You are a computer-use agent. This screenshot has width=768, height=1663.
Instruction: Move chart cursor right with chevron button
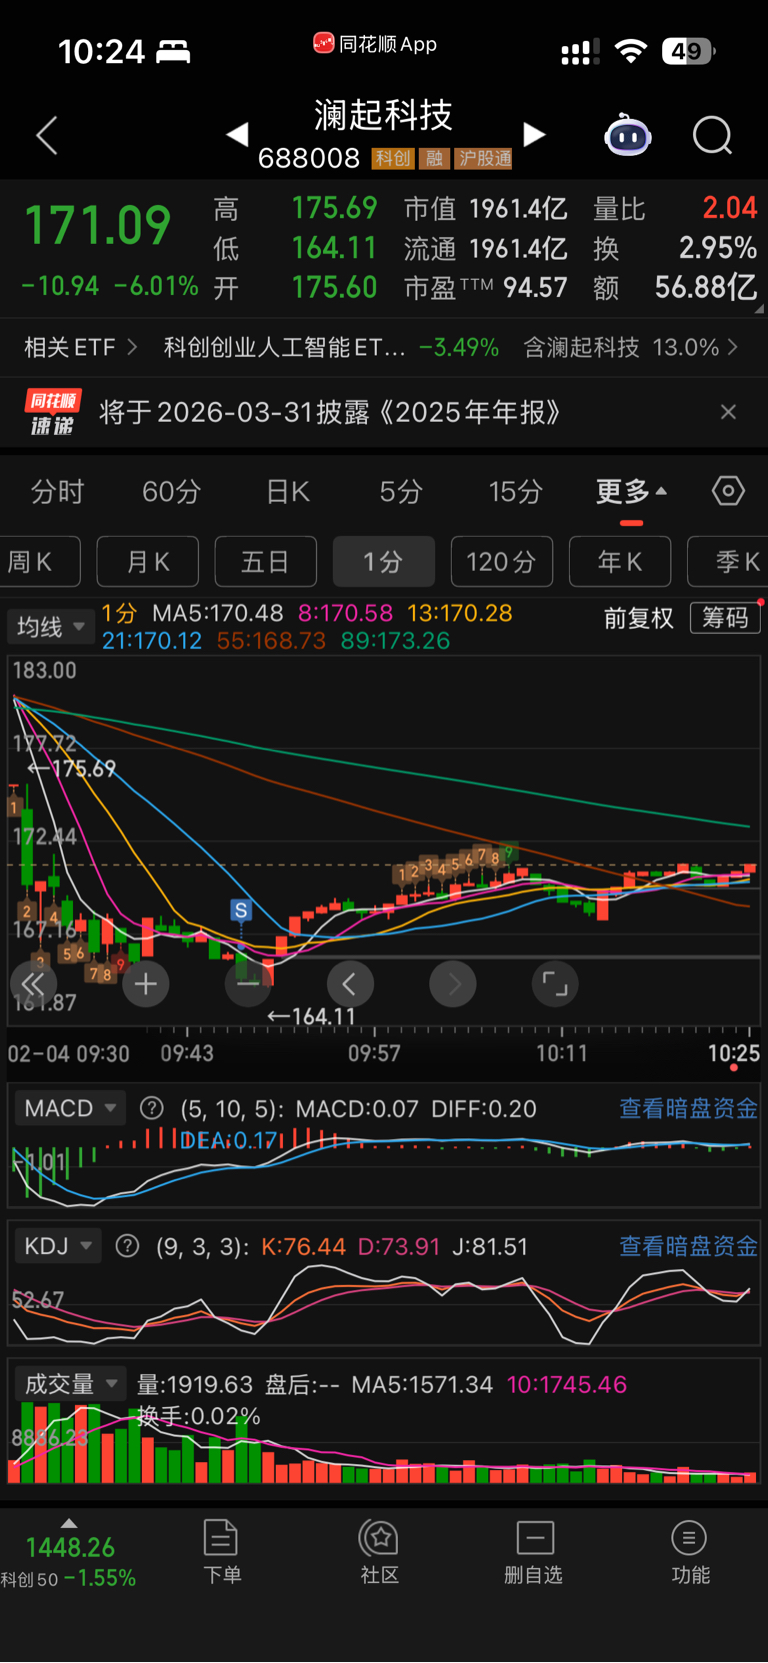(453, 984)
